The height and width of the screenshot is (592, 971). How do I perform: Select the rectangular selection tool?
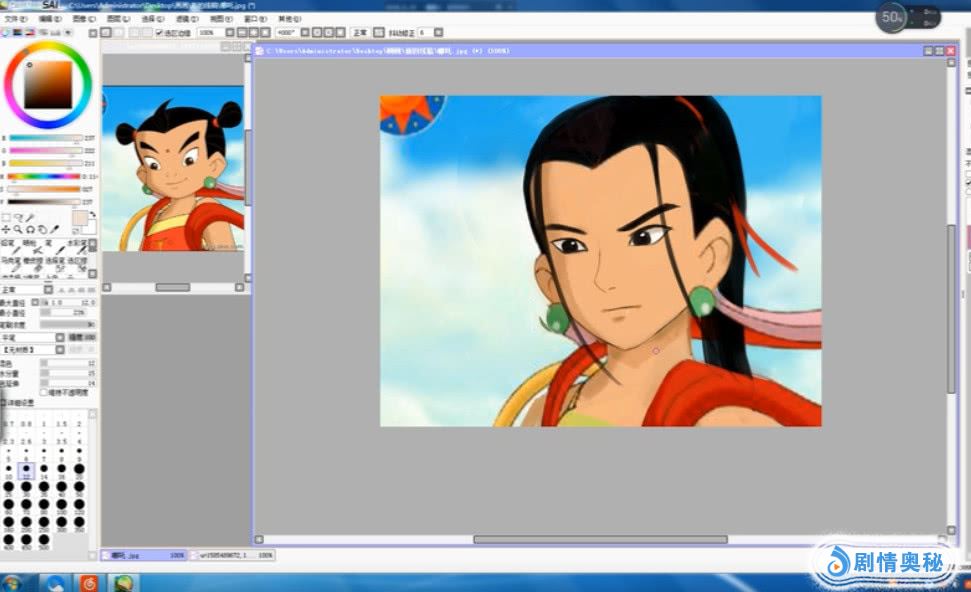6,217
